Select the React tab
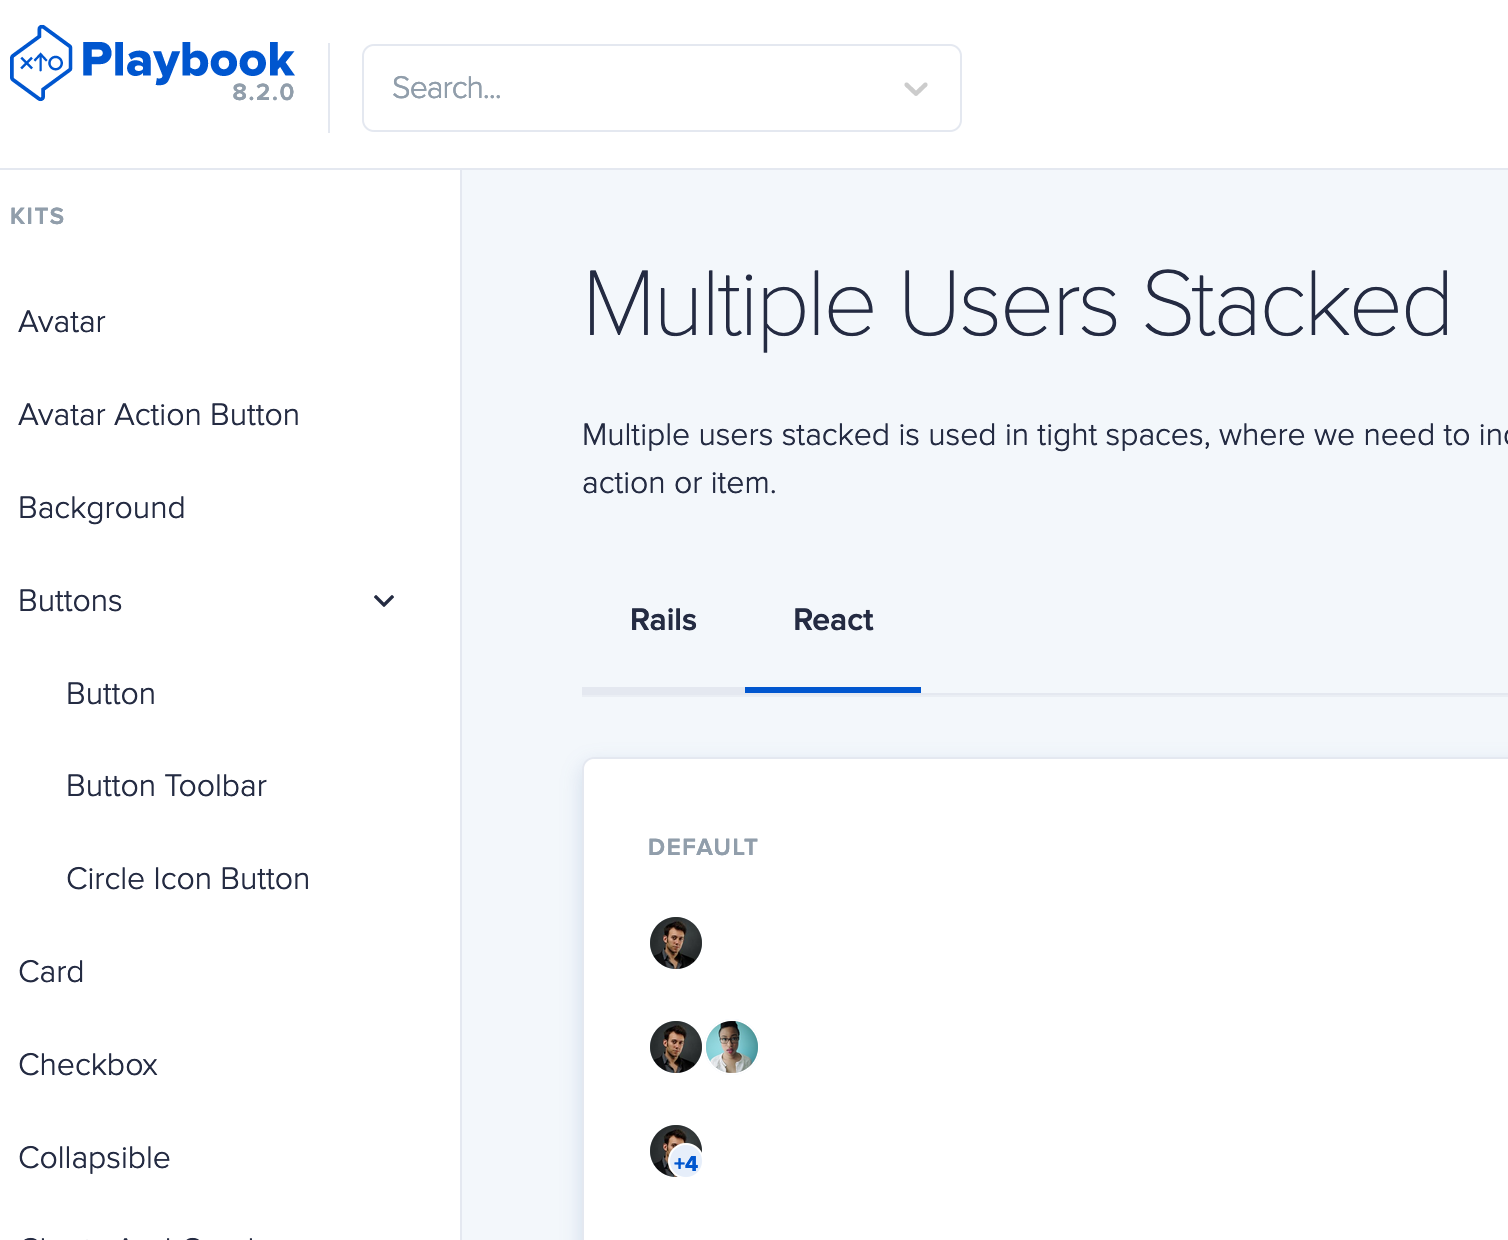The image size is (1508, 1240). (833, 620)
